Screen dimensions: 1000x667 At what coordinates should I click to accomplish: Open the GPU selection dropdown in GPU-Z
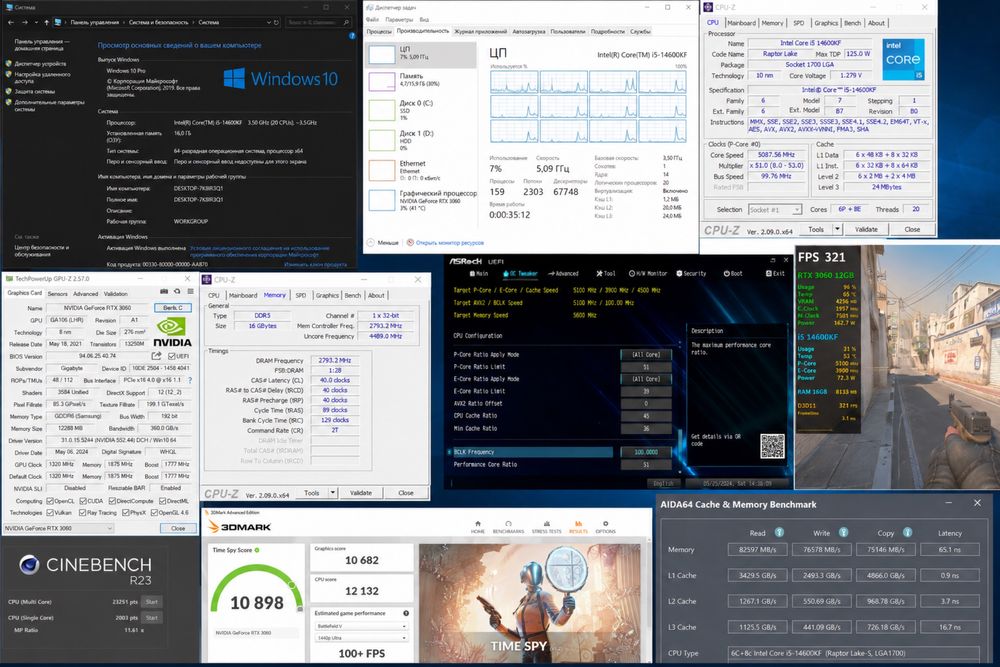click(59, 529)
